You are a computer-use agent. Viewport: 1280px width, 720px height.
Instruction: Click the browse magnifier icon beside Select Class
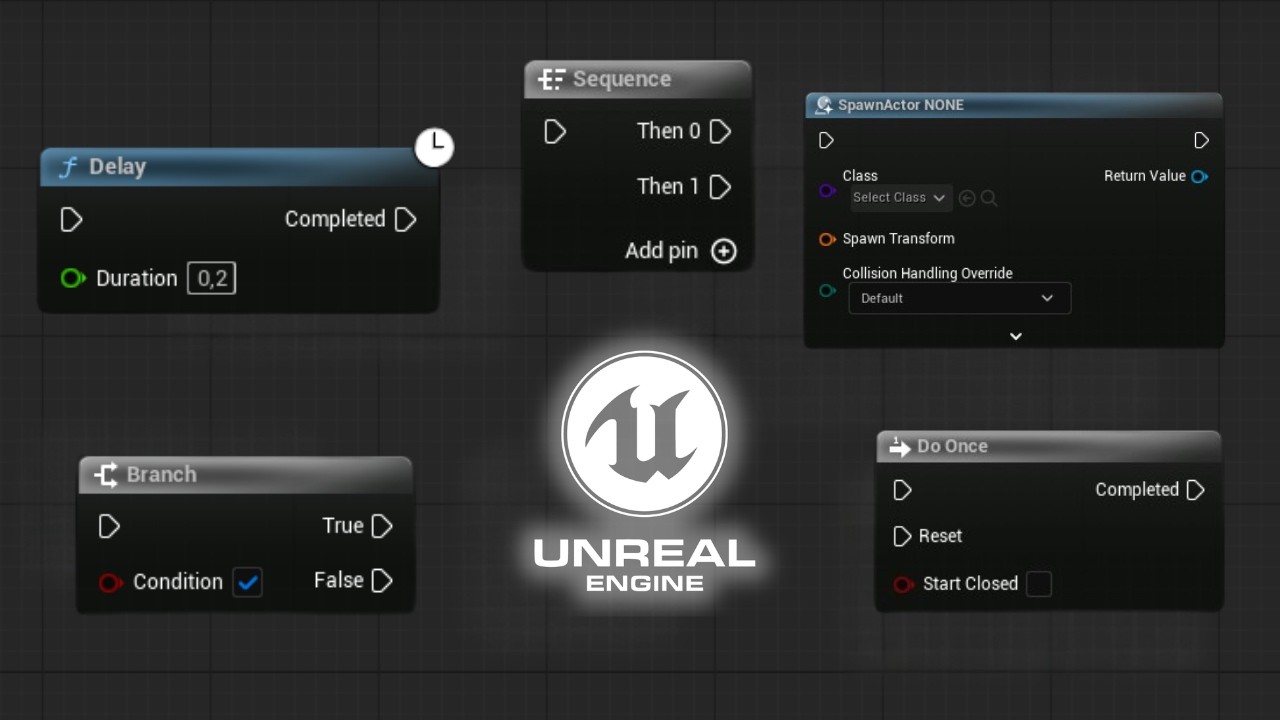[989, 198]
